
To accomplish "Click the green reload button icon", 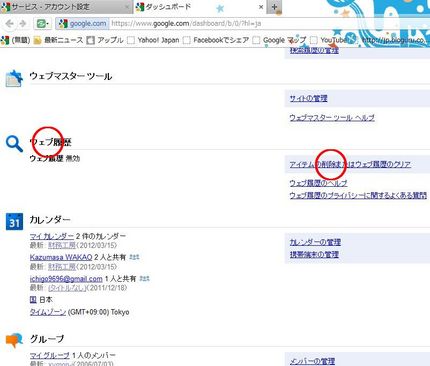I will 42,24.
